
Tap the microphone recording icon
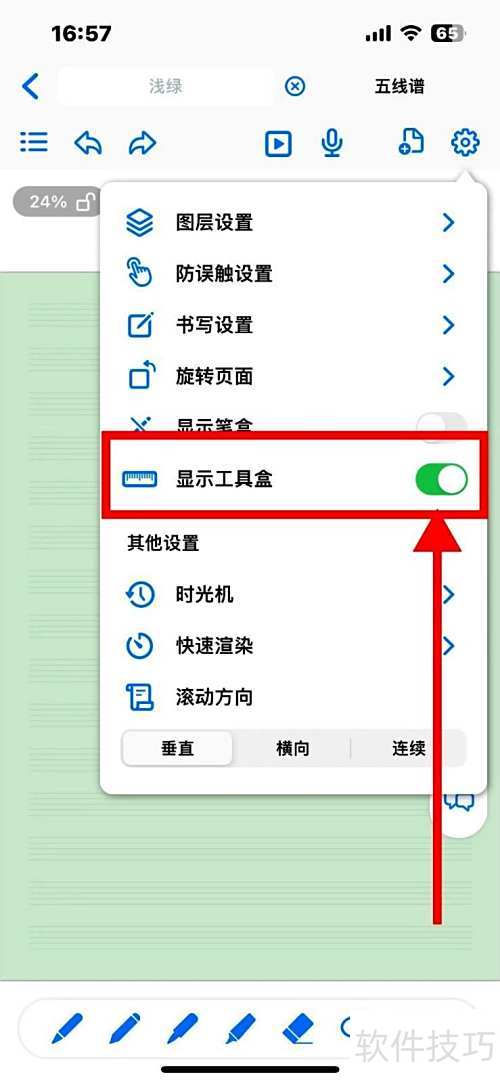[332, 143]
